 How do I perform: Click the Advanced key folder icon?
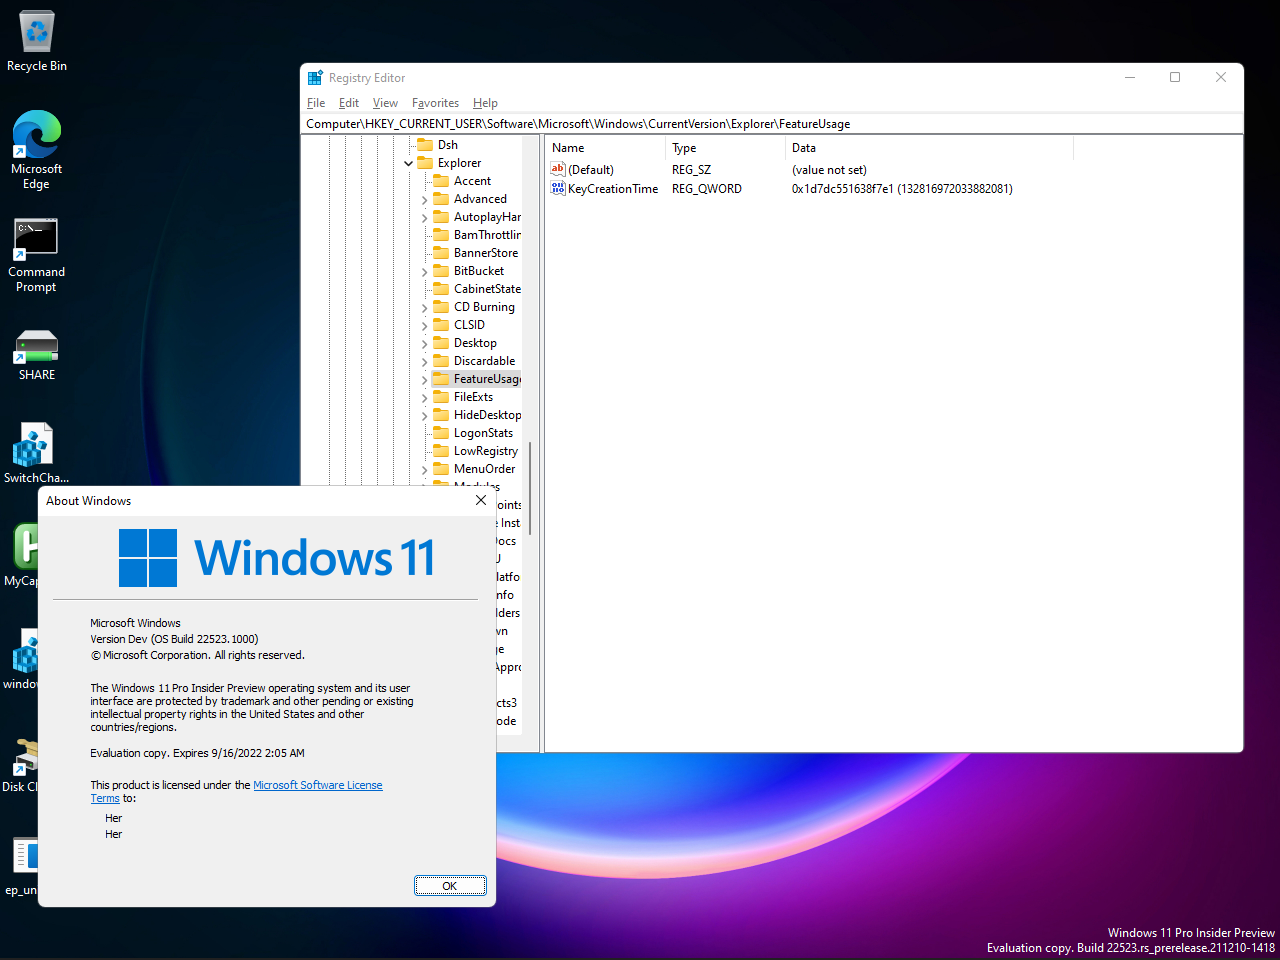[x=441, y=199]
